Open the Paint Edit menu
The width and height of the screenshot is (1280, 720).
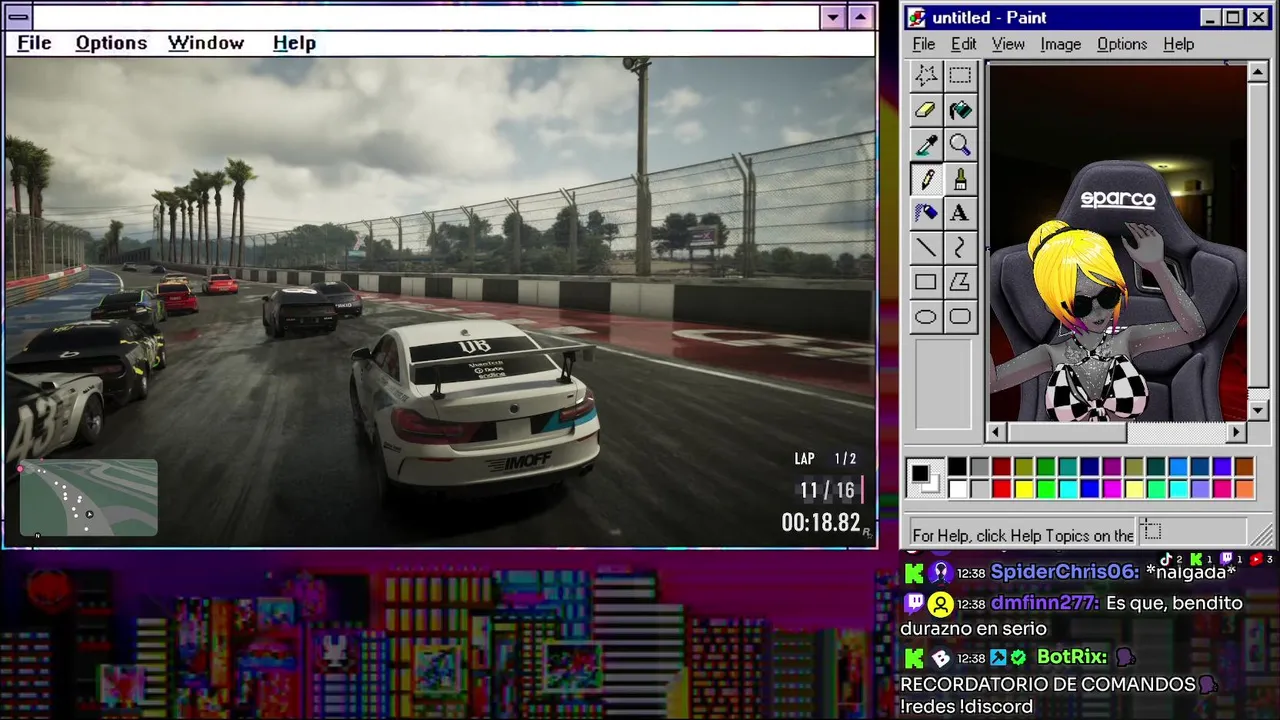964,44
